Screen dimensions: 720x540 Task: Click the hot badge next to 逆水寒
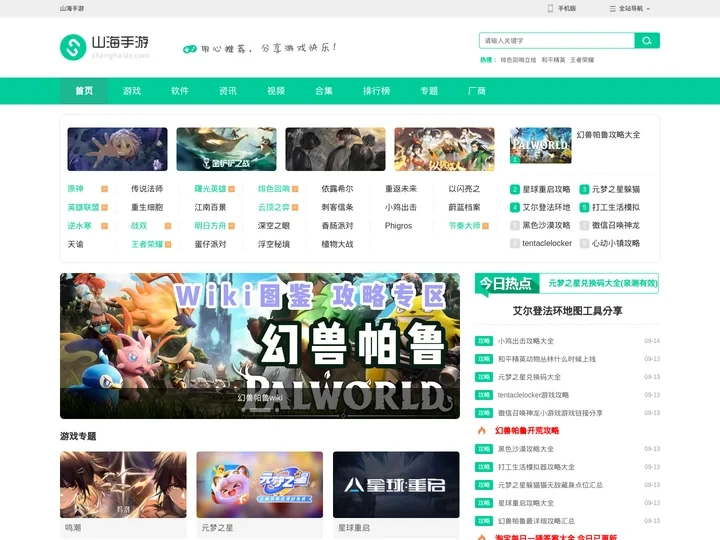point(104,226)
